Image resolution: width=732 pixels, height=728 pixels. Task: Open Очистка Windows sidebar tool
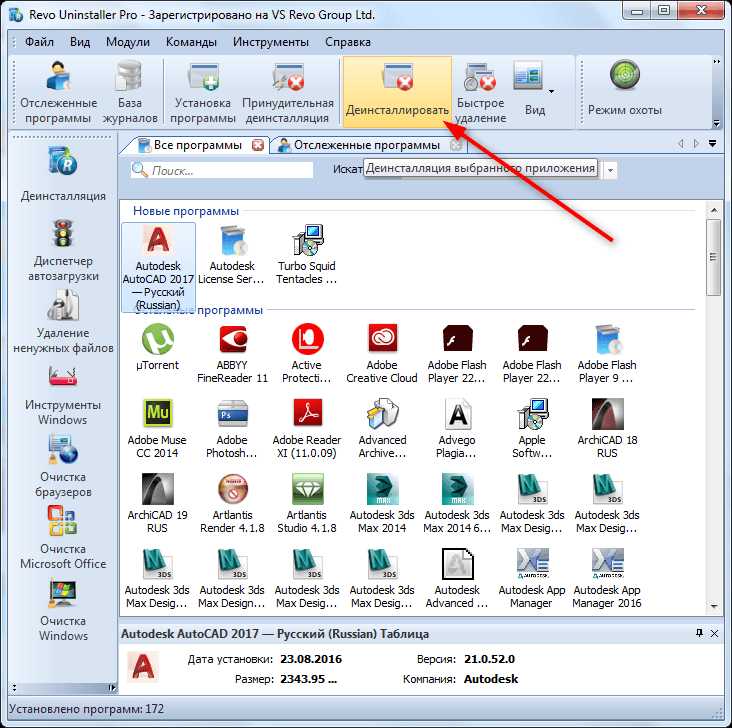tap(63, 611)
